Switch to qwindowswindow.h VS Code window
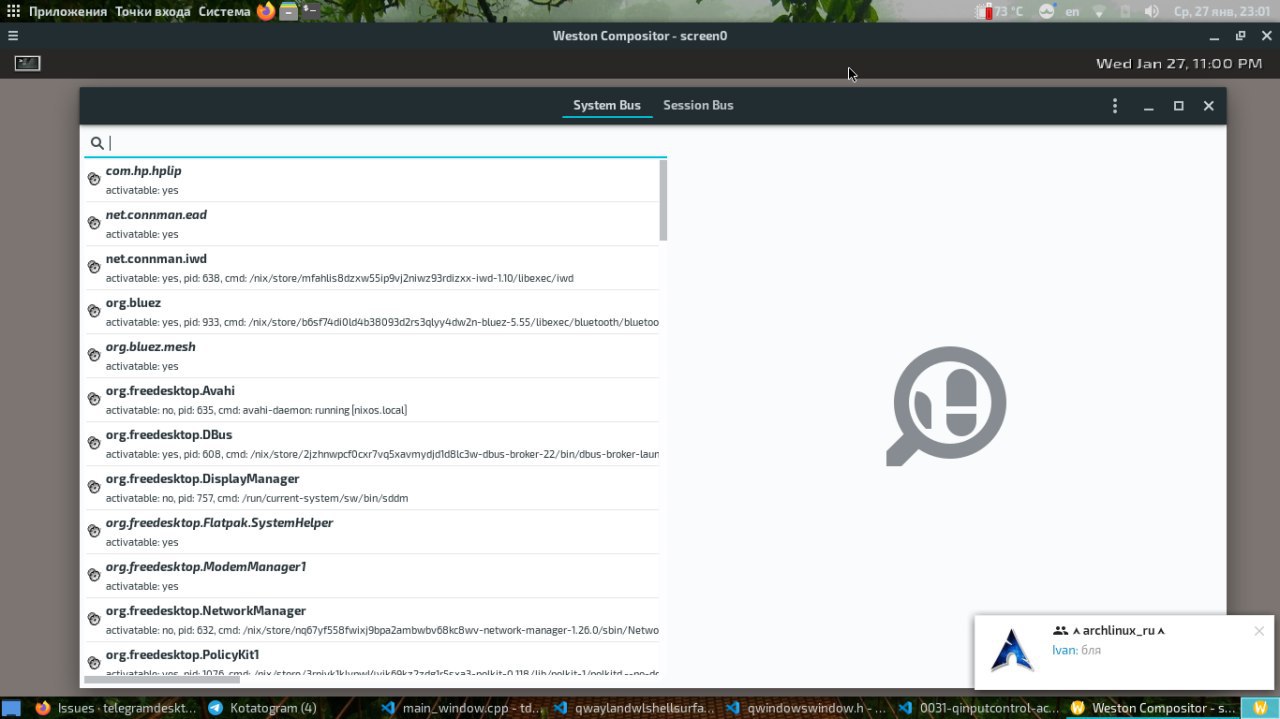The height and width of the screenshot is (719, 1280). pyautogui.click(x=807, y=708)
